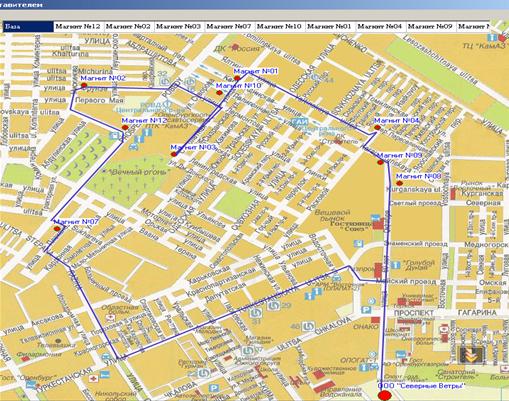The width and height of the screenshot is (509, 401).
Task: Click the ООО Северные Ветры label
Action: click(x=421, y=386)
